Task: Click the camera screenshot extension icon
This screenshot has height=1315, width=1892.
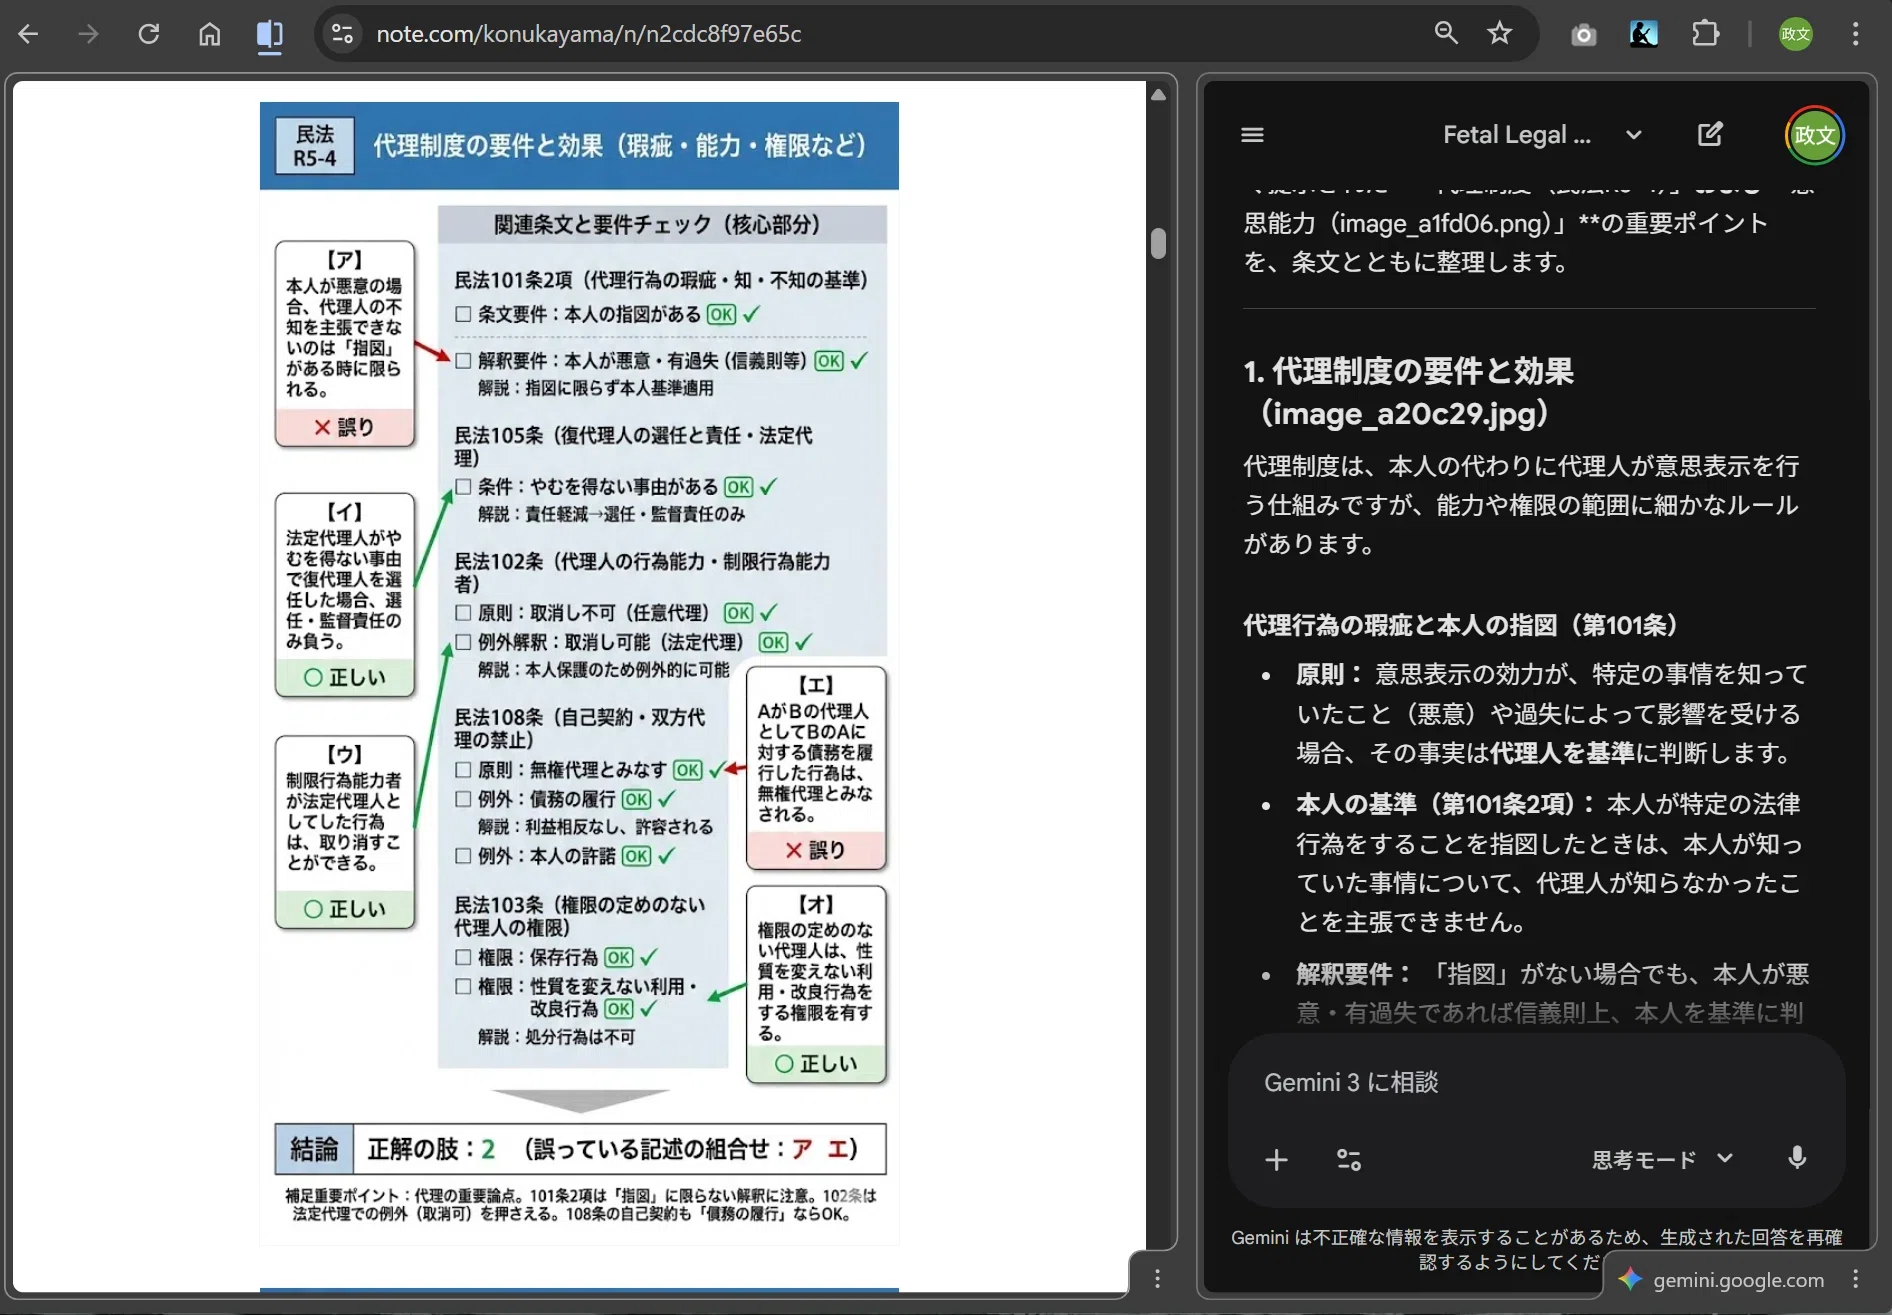Action: [x=1583, y=35]
